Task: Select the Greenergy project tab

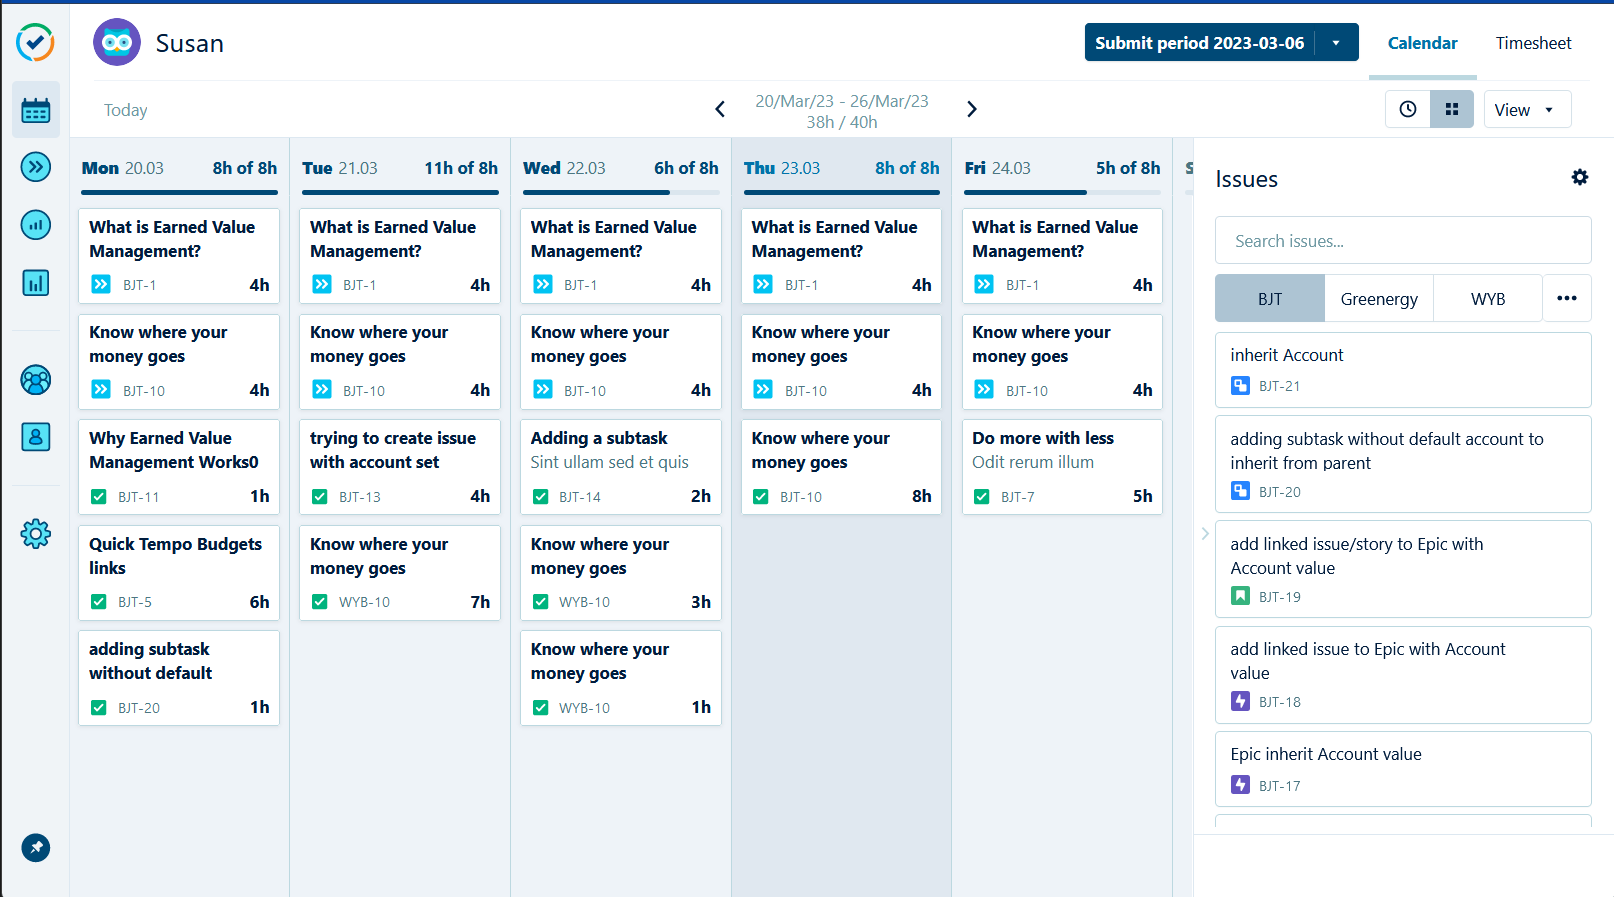Action: click(1379, 299)
